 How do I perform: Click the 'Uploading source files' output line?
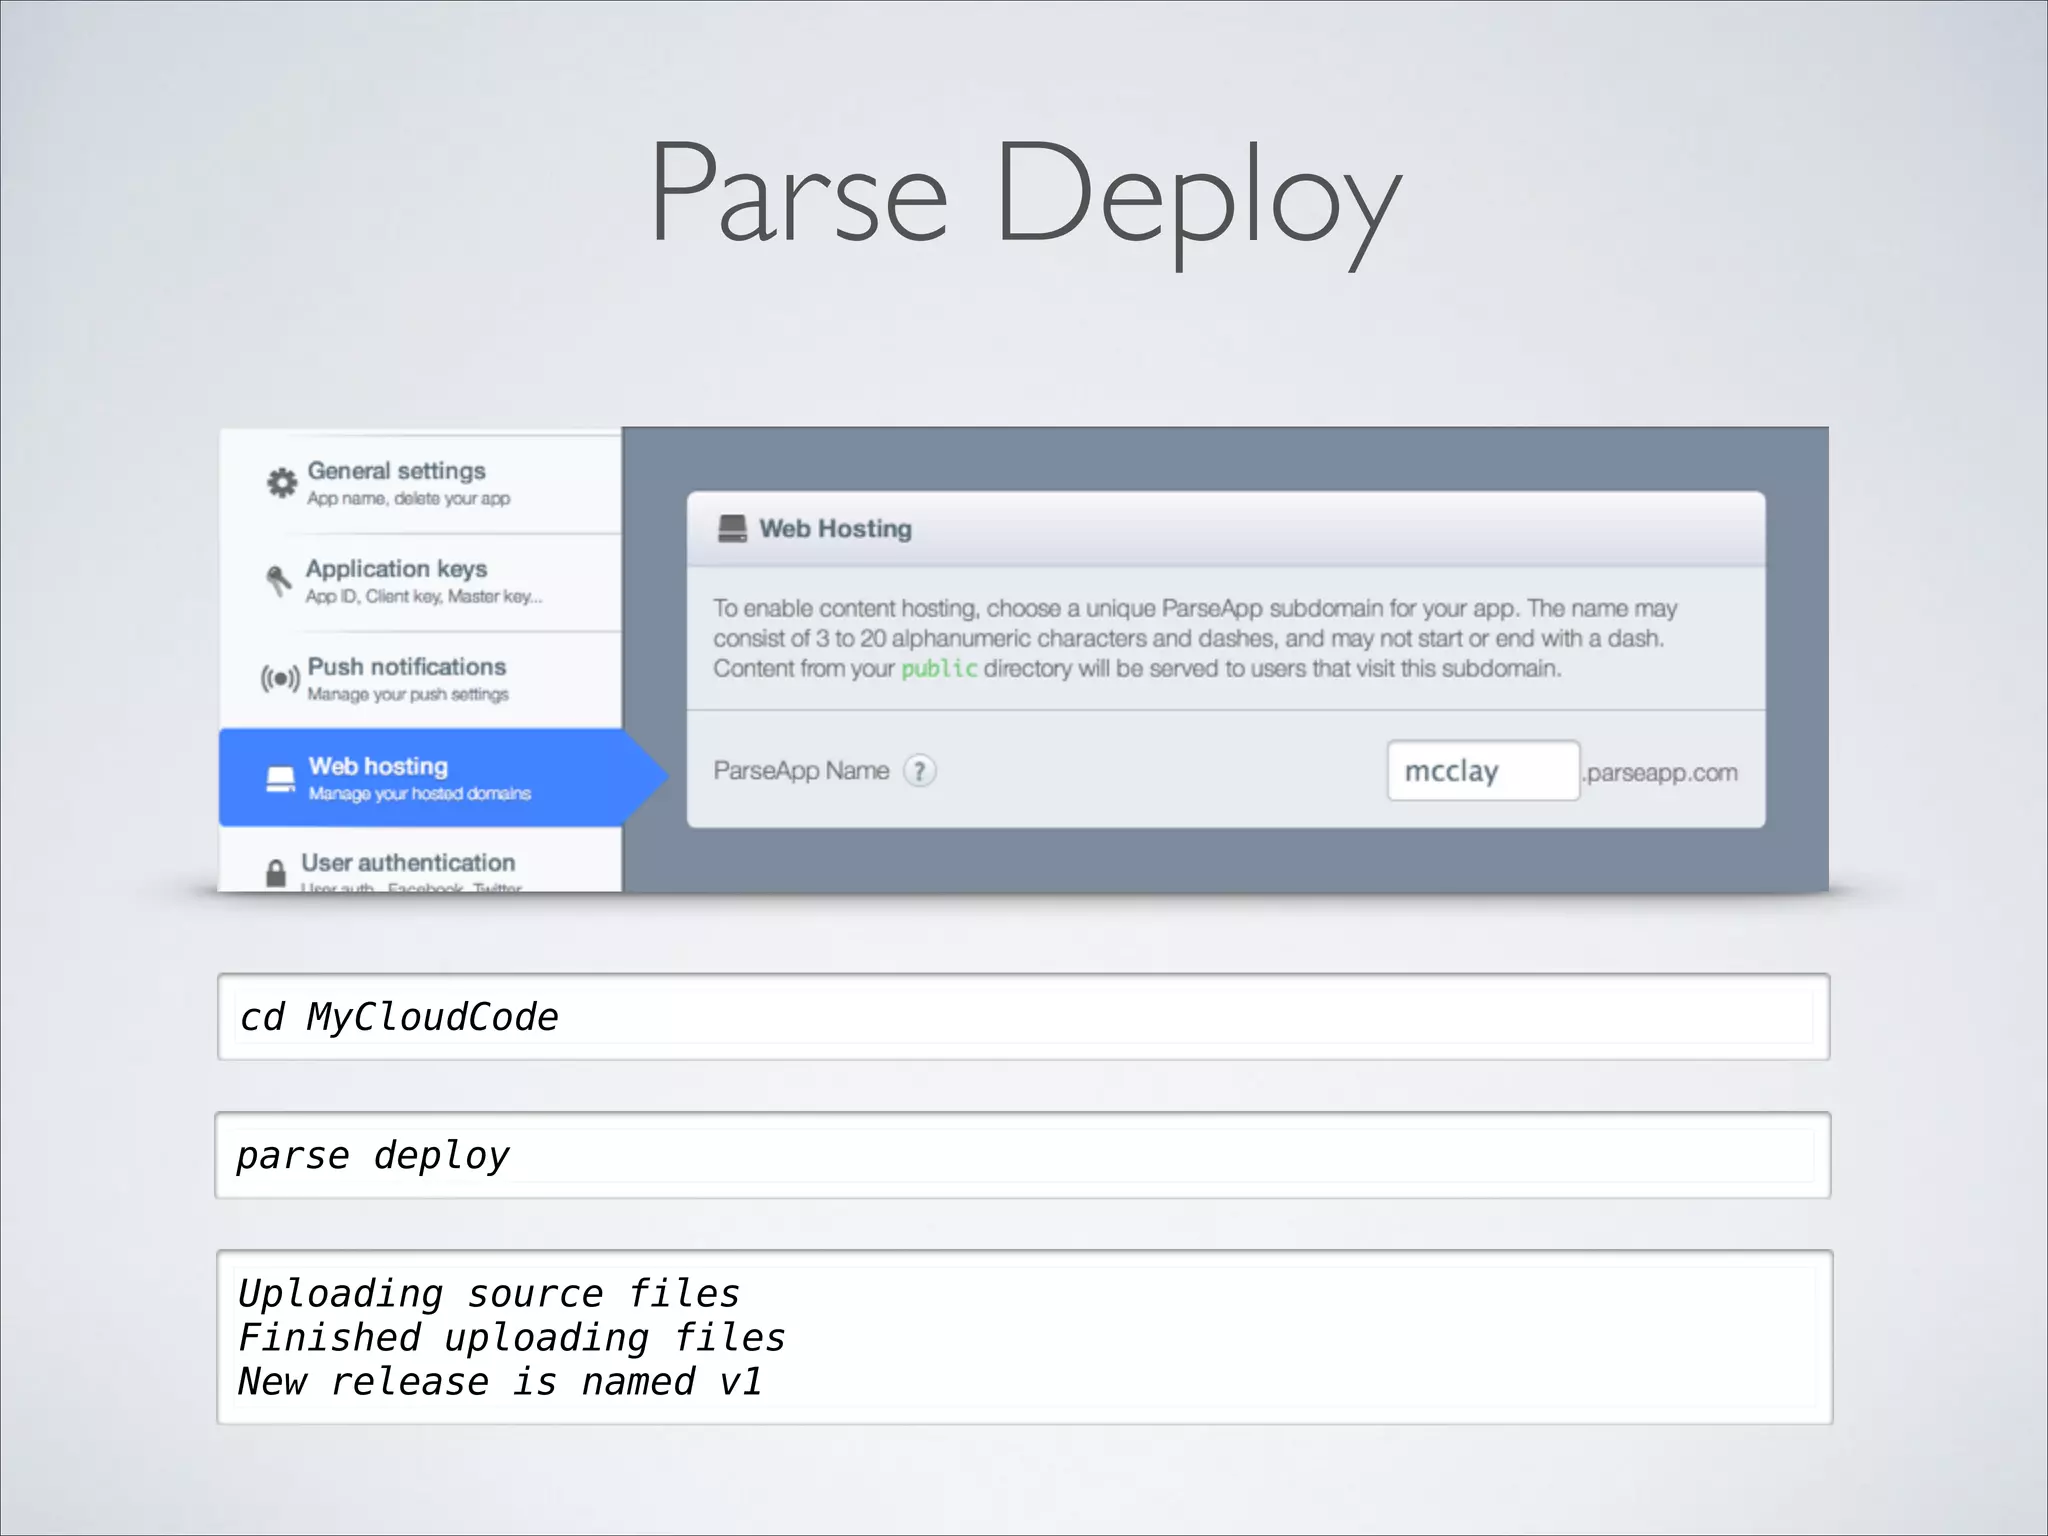pos(489,1293)
